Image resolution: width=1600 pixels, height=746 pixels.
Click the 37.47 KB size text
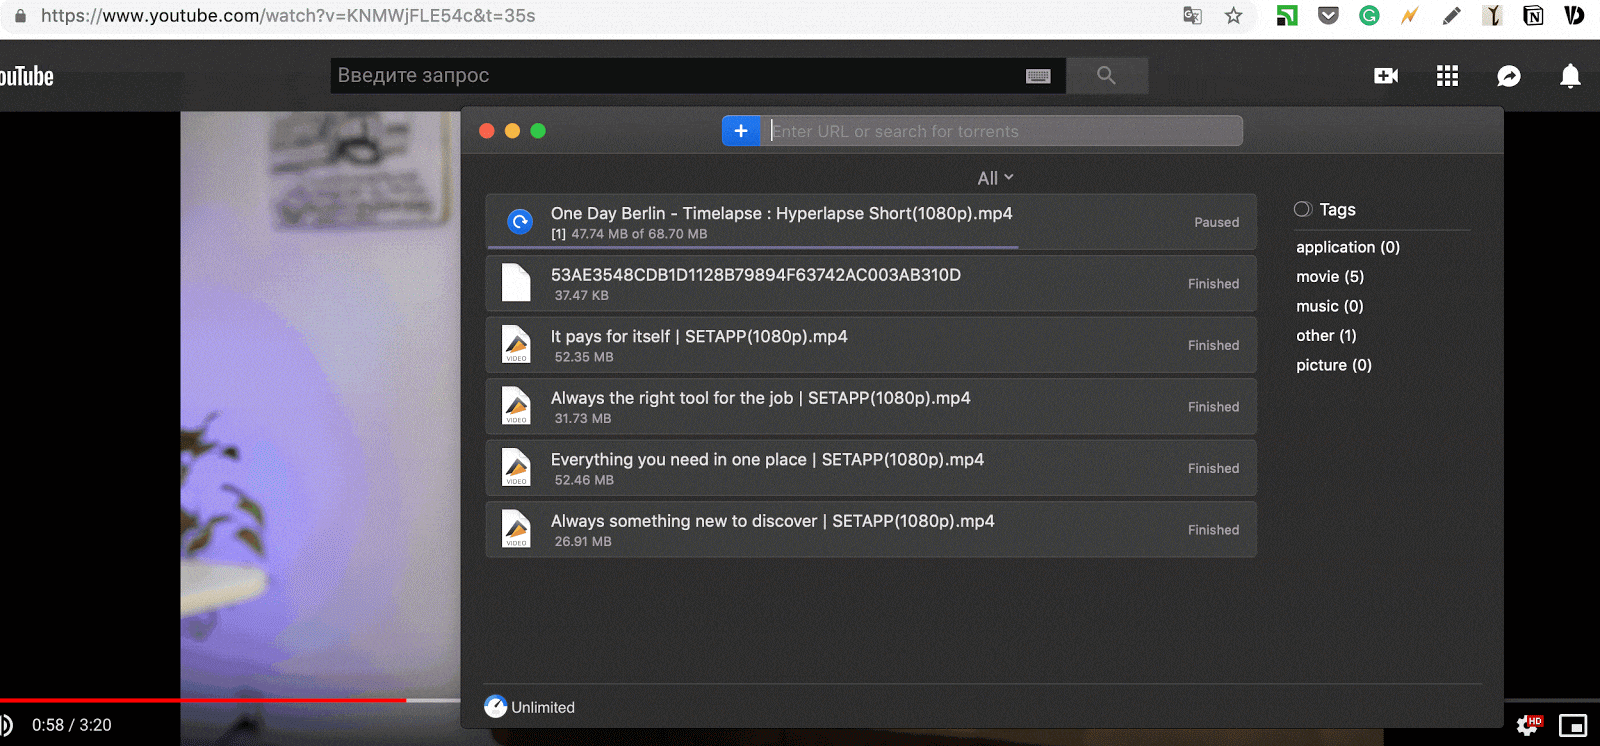(581, 295)
